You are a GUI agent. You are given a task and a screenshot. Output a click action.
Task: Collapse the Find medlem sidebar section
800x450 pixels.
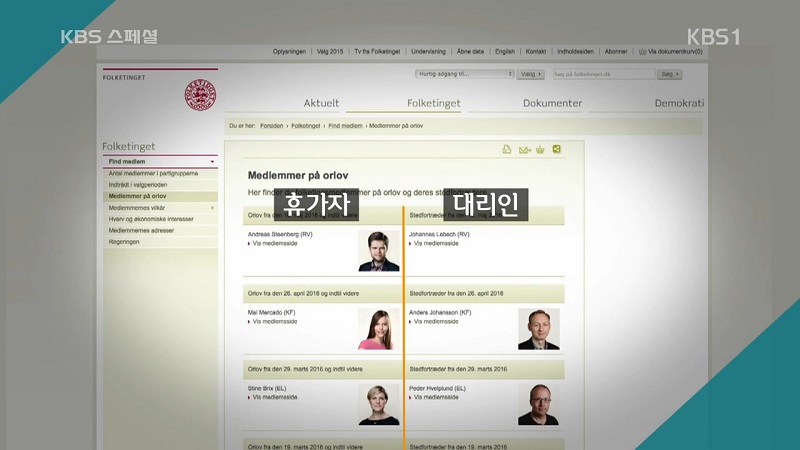tap(212, 161)
